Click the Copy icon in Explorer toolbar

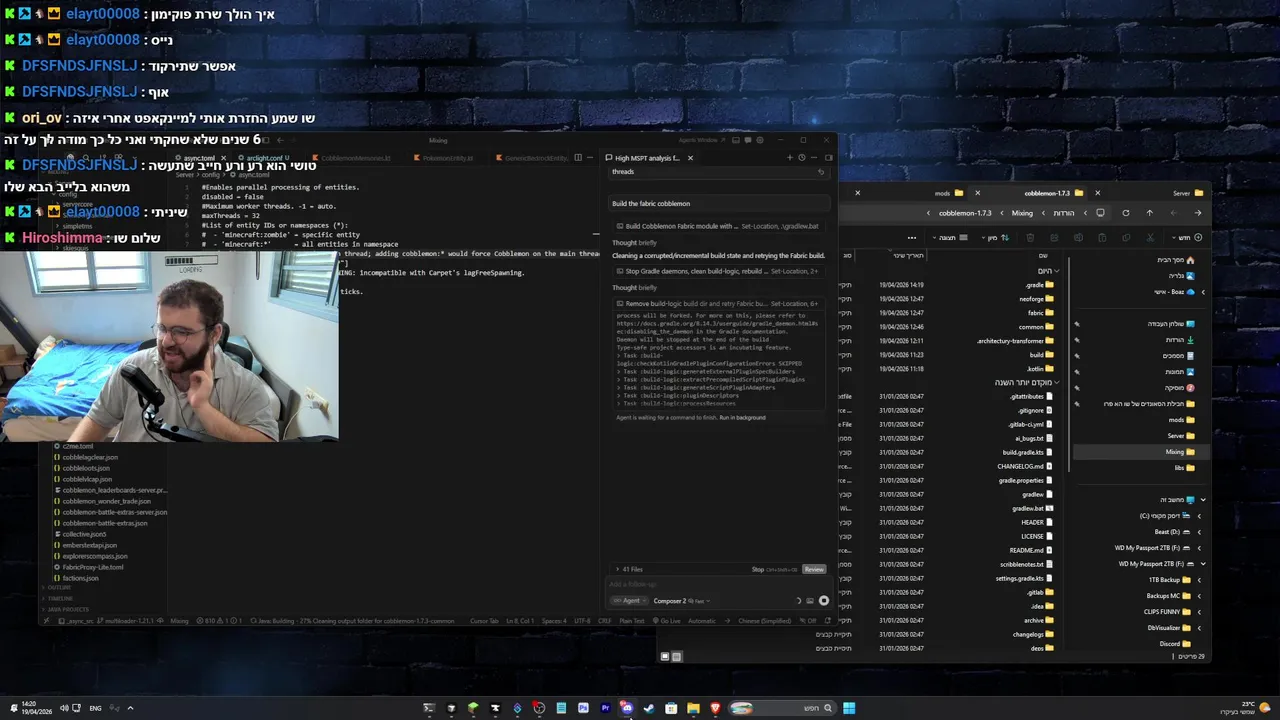[1126, 238]
